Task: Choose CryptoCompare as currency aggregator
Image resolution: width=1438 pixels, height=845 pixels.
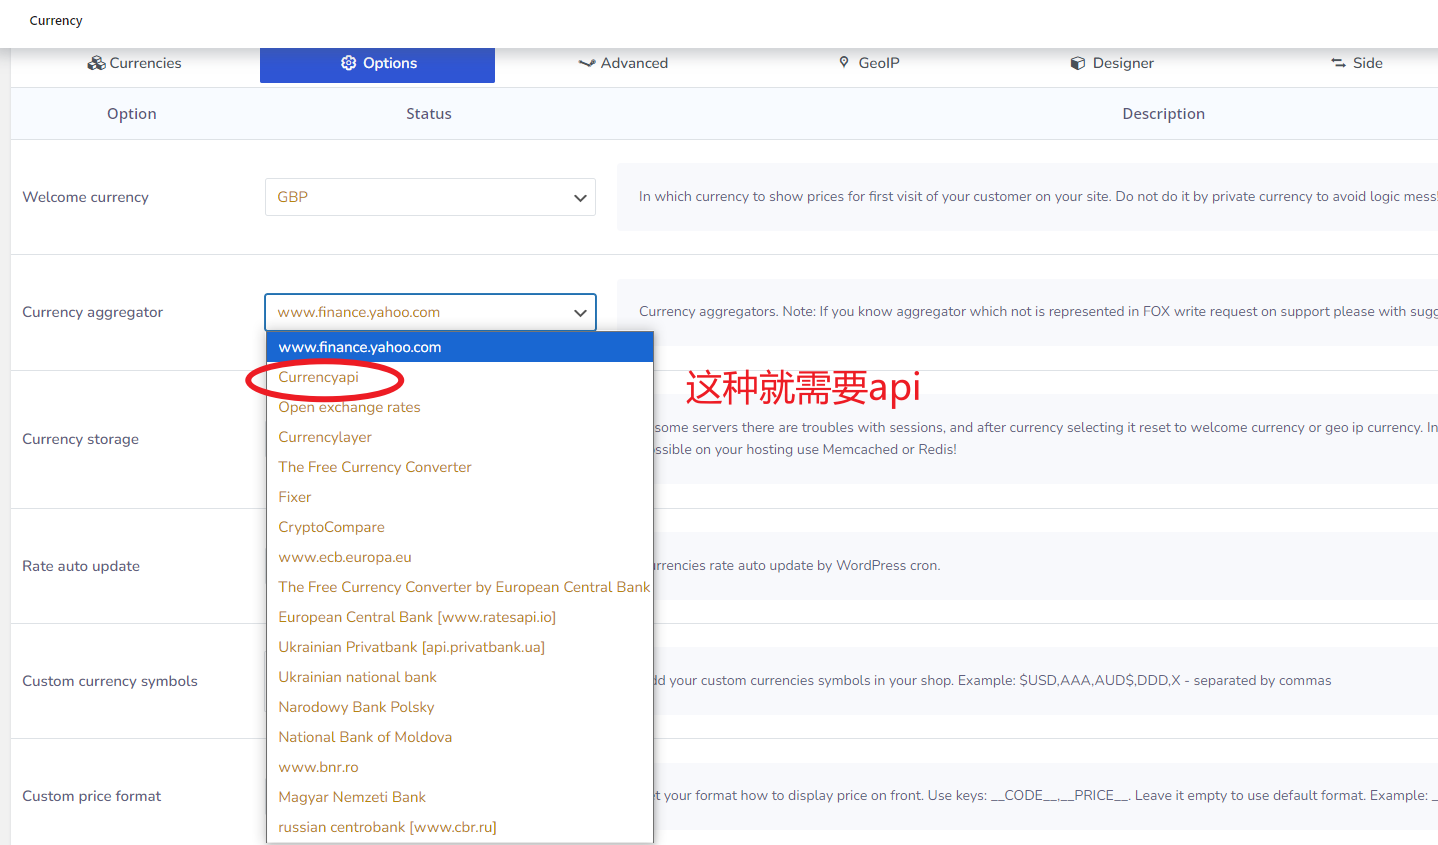Action: (x=331, y=527)
